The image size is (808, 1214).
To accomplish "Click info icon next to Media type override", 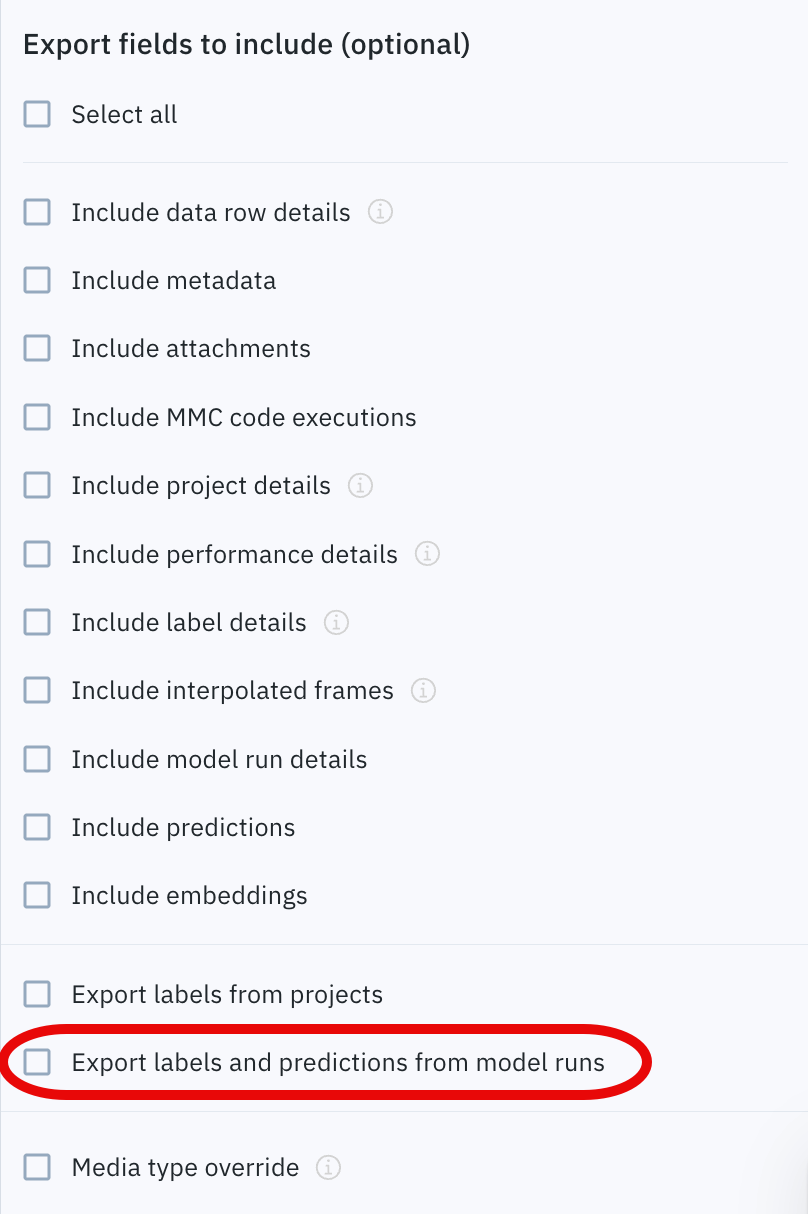I will [x=328, y=1167].
